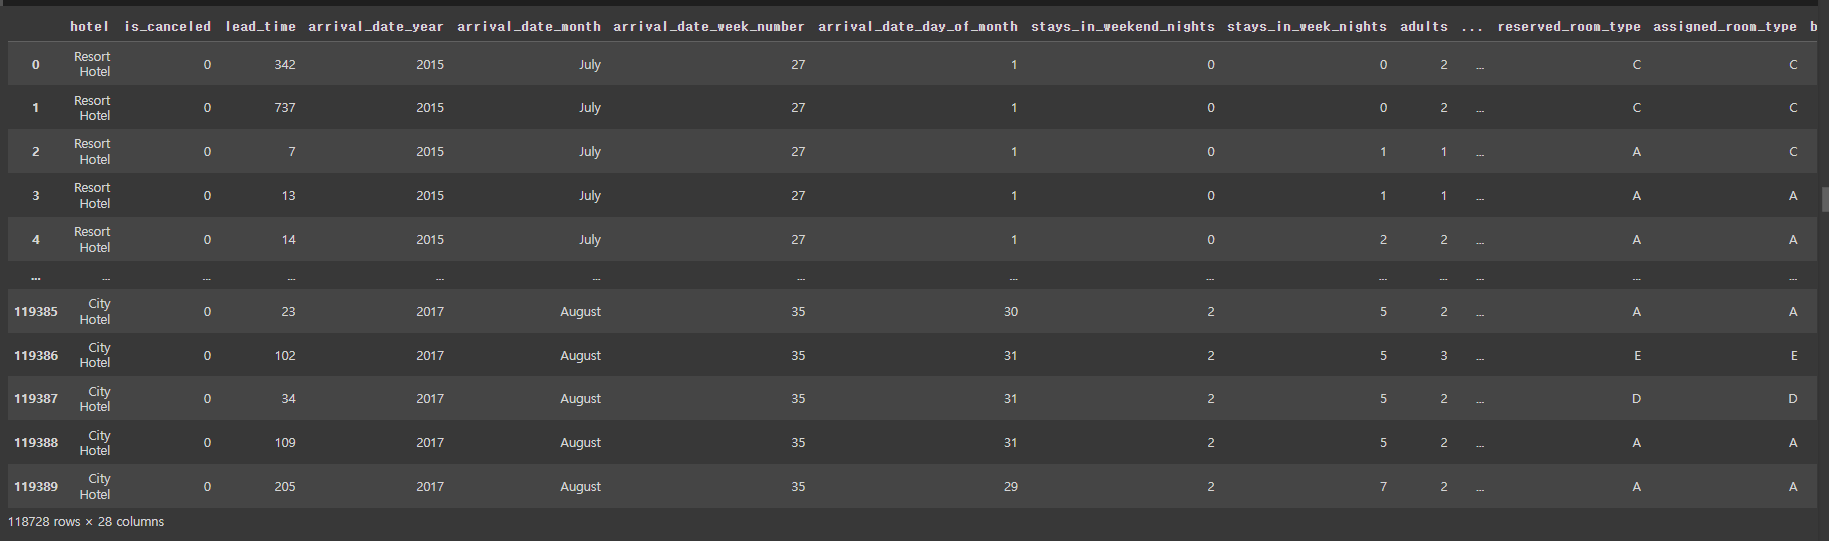Screen dimensions: 1829x541
Task: Click the arrival_date_year column header
Action: [376, 27]
